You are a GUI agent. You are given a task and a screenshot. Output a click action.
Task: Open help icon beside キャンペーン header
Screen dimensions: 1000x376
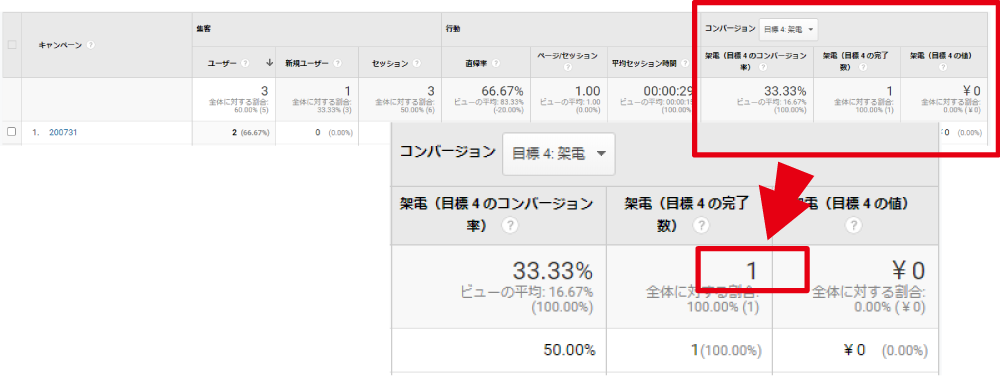[x=91, y=45]
